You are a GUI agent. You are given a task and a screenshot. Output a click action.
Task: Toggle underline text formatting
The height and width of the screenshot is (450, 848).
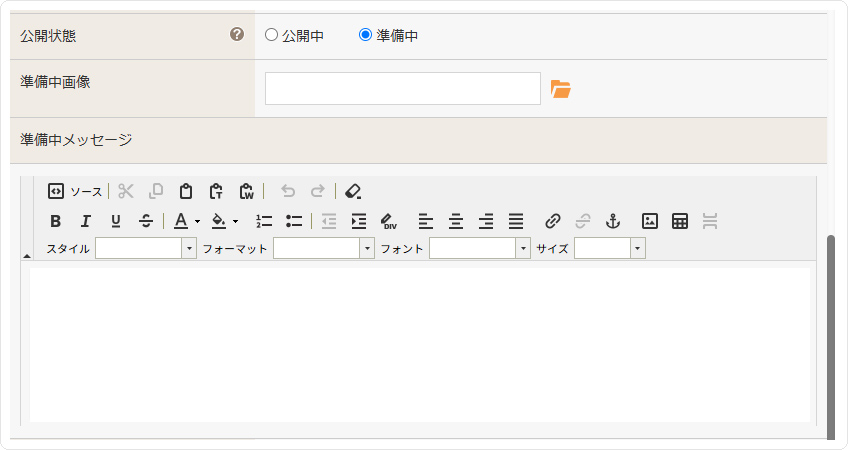[x=116, y=221]
